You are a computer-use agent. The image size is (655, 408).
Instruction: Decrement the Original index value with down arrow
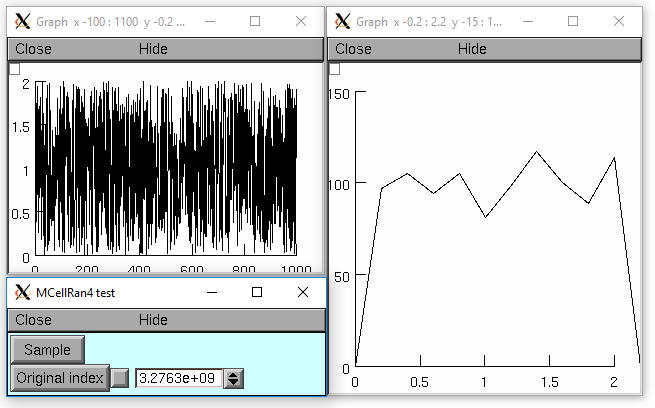pyautogui.click(x=234, y=383)
